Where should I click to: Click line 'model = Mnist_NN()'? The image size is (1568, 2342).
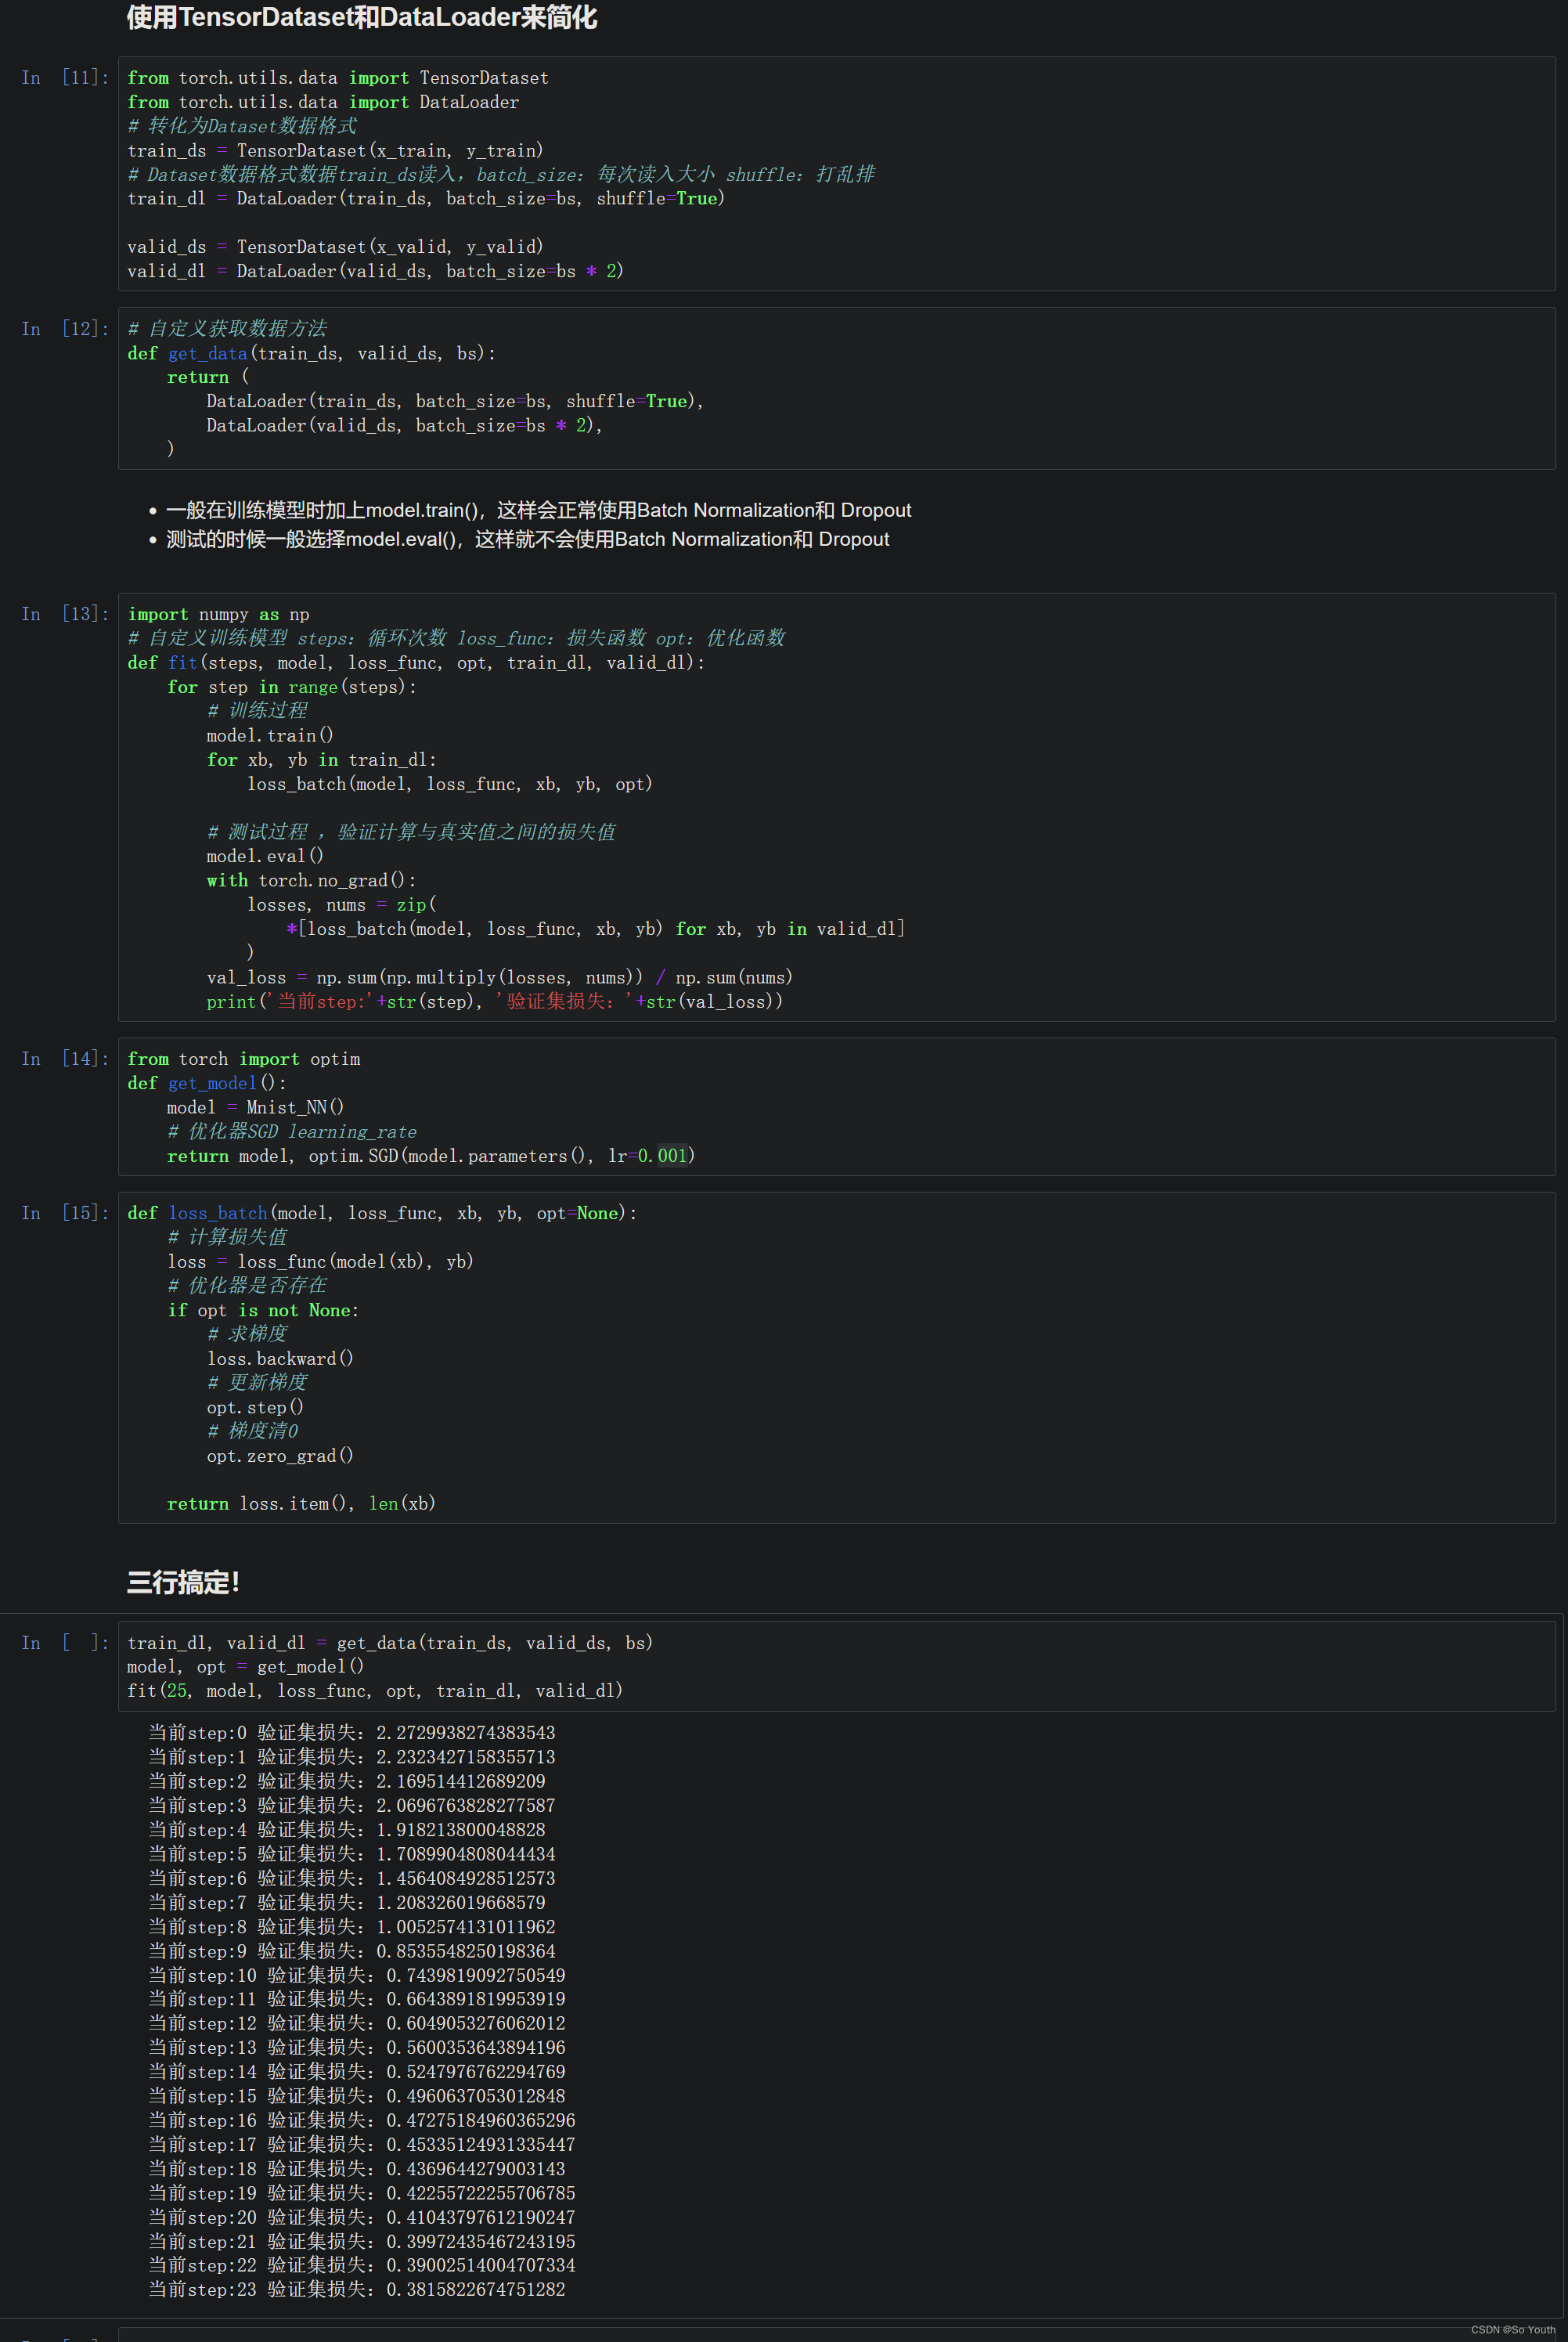pos(255,1107)
